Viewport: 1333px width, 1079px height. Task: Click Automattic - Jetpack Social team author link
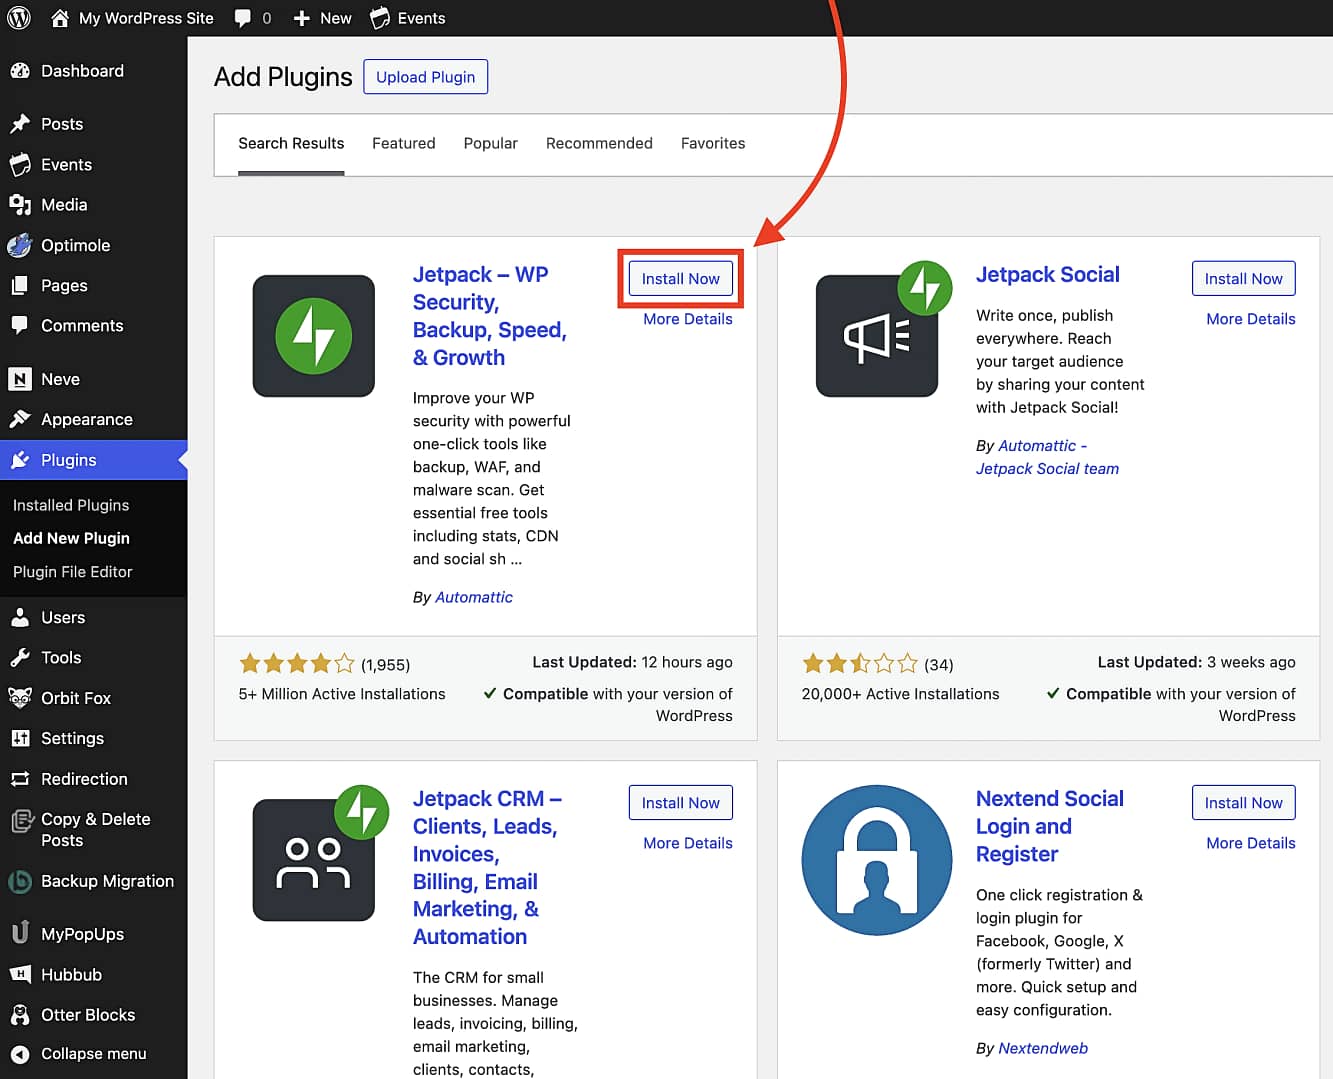click(x=1047, y=457)
